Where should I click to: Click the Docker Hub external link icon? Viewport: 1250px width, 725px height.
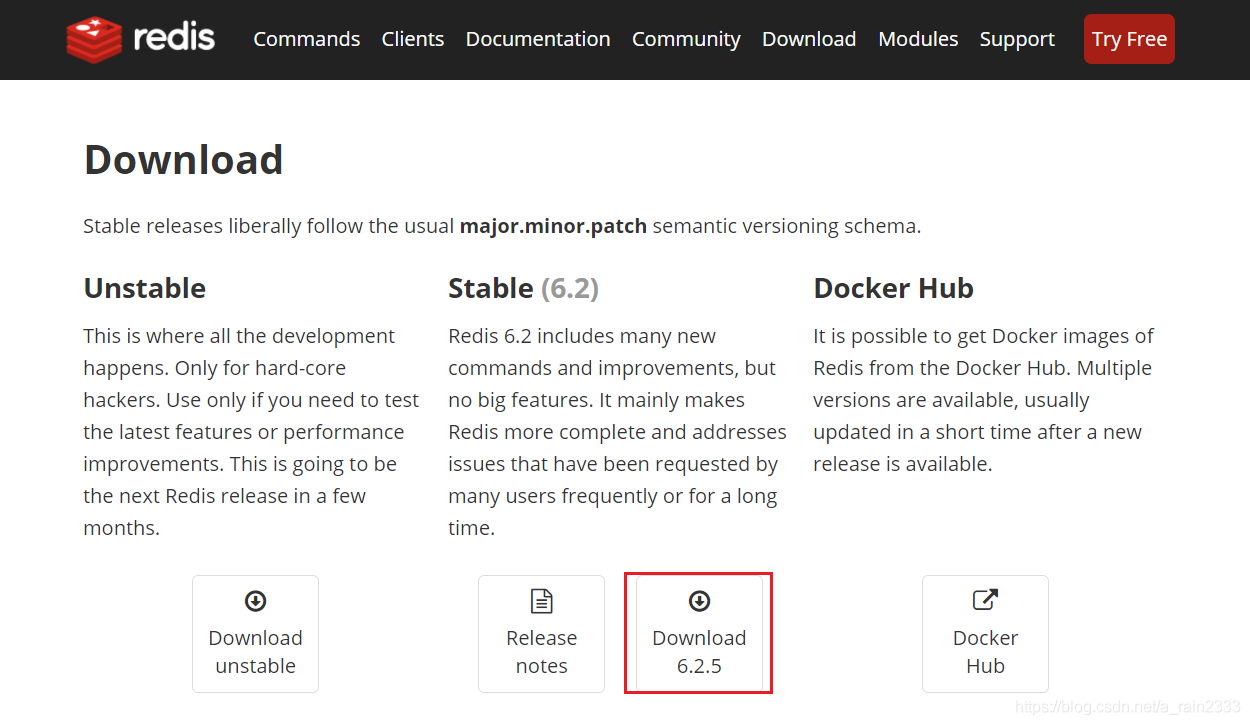(985, 600)
